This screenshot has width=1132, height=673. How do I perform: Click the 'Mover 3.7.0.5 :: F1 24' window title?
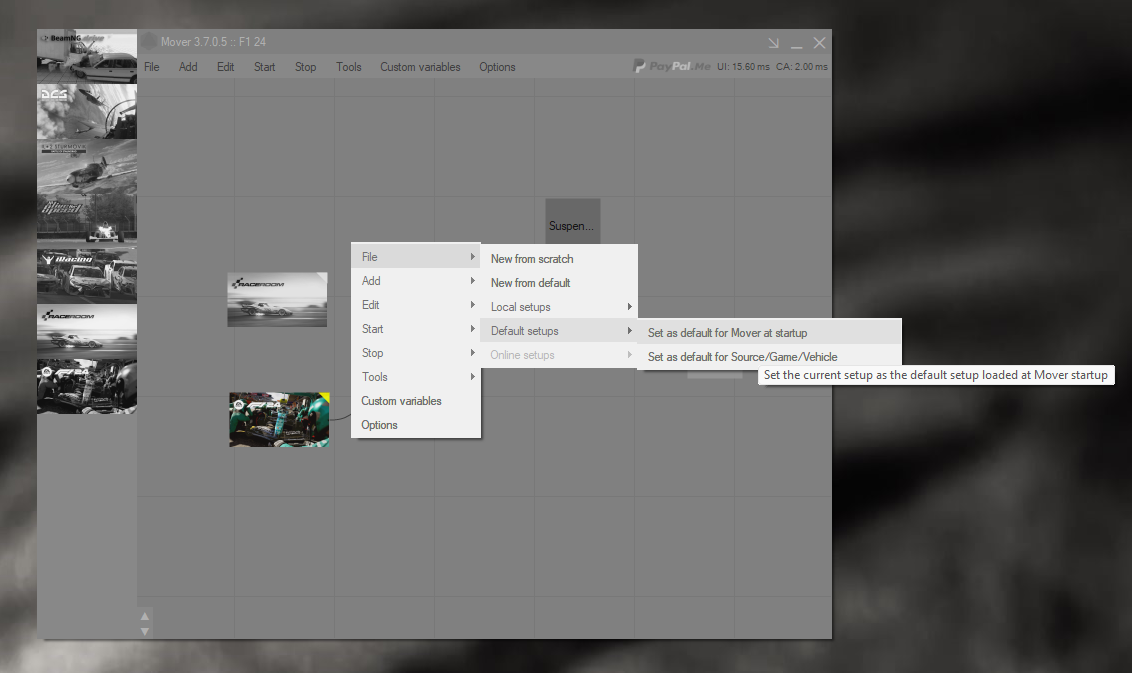pos(213,42)
